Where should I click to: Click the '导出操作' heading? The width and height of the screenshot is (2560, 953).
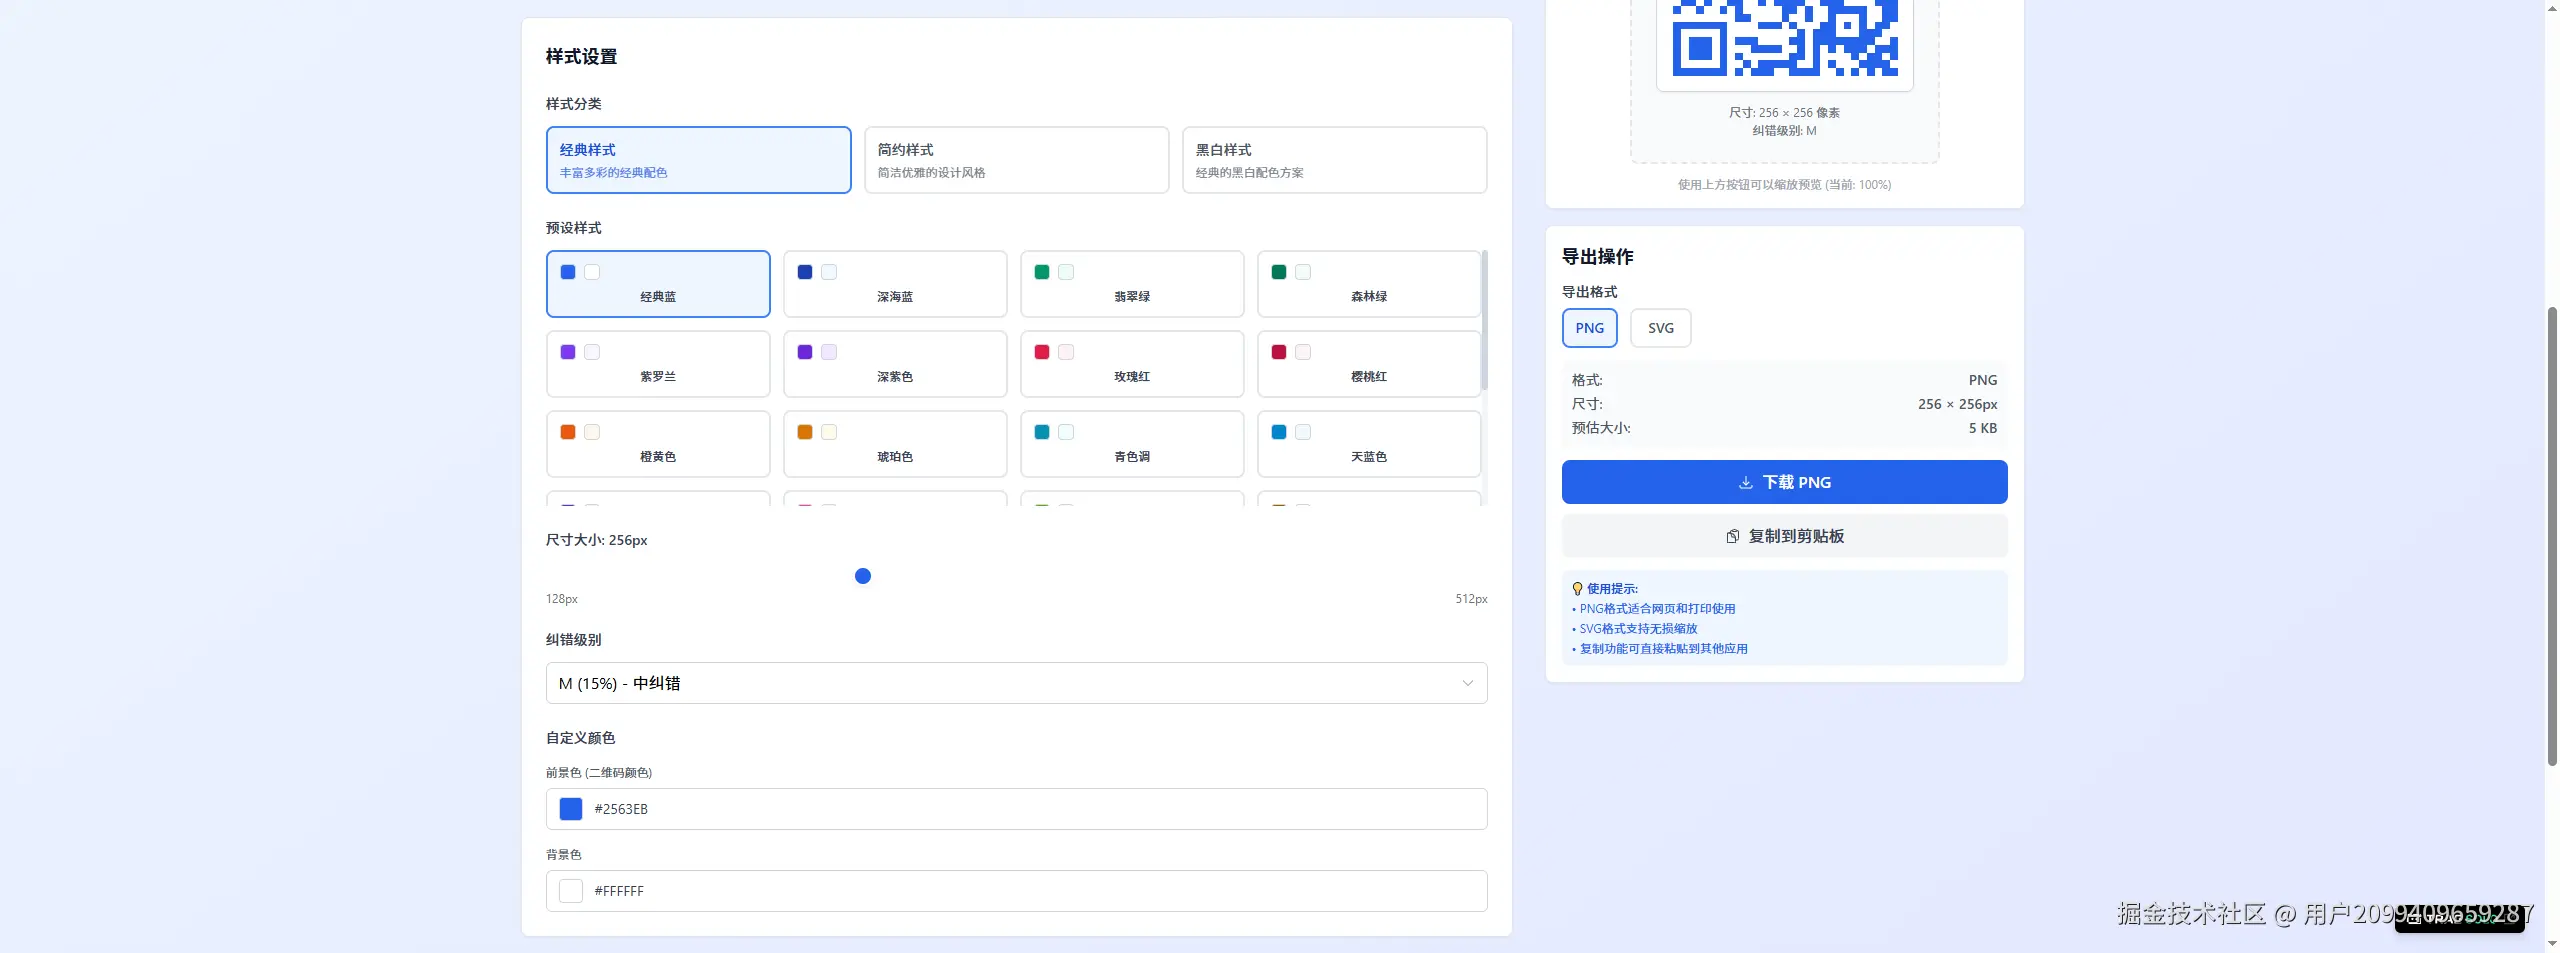[1597, 257]
